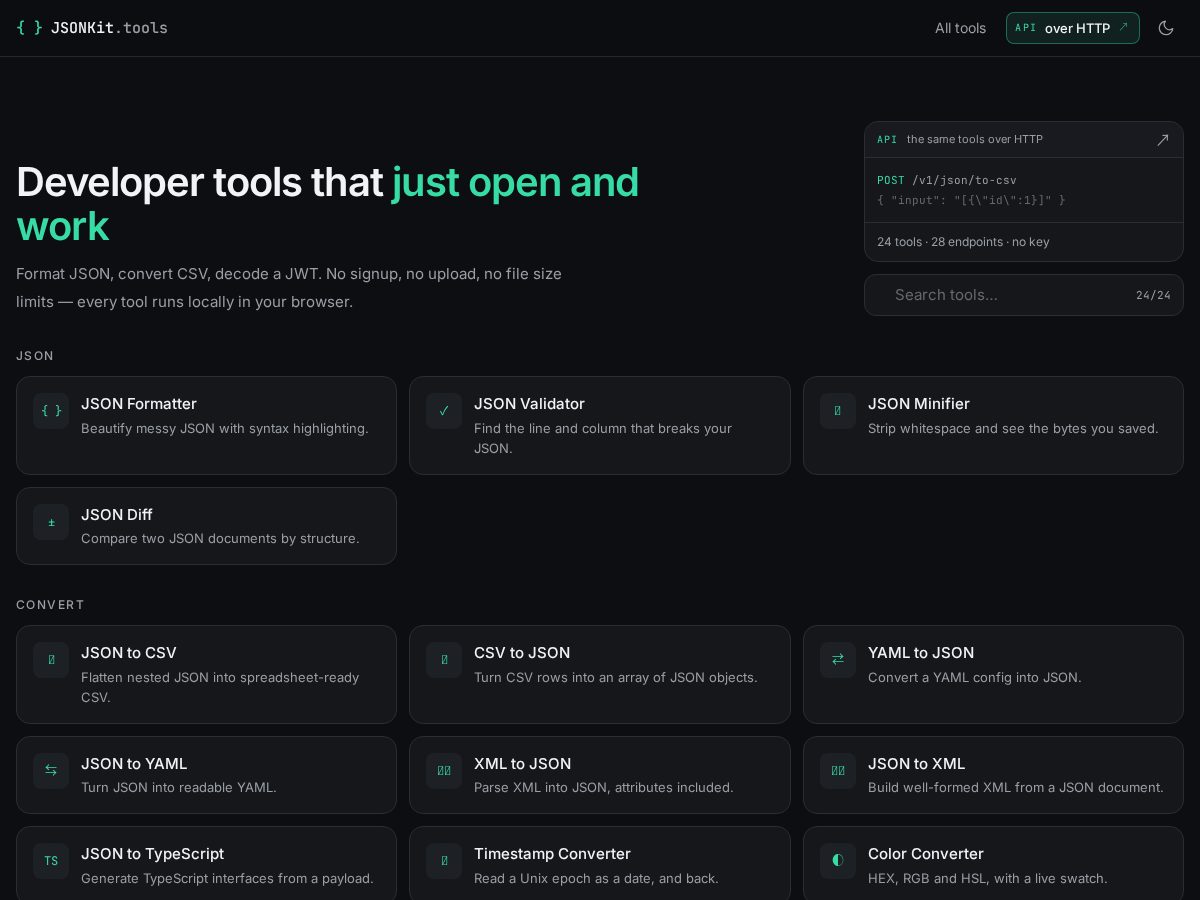Viewport: 1200px width, 900px height.
Task: Click the JSON to XML icon
Action: 838,771
